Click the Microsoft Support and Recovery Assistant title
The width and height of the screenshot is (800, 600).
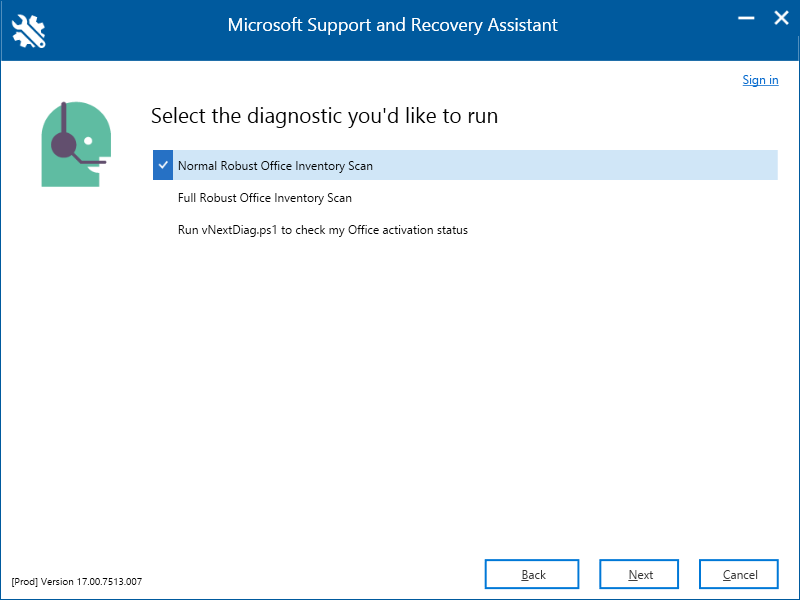(392, 25)
